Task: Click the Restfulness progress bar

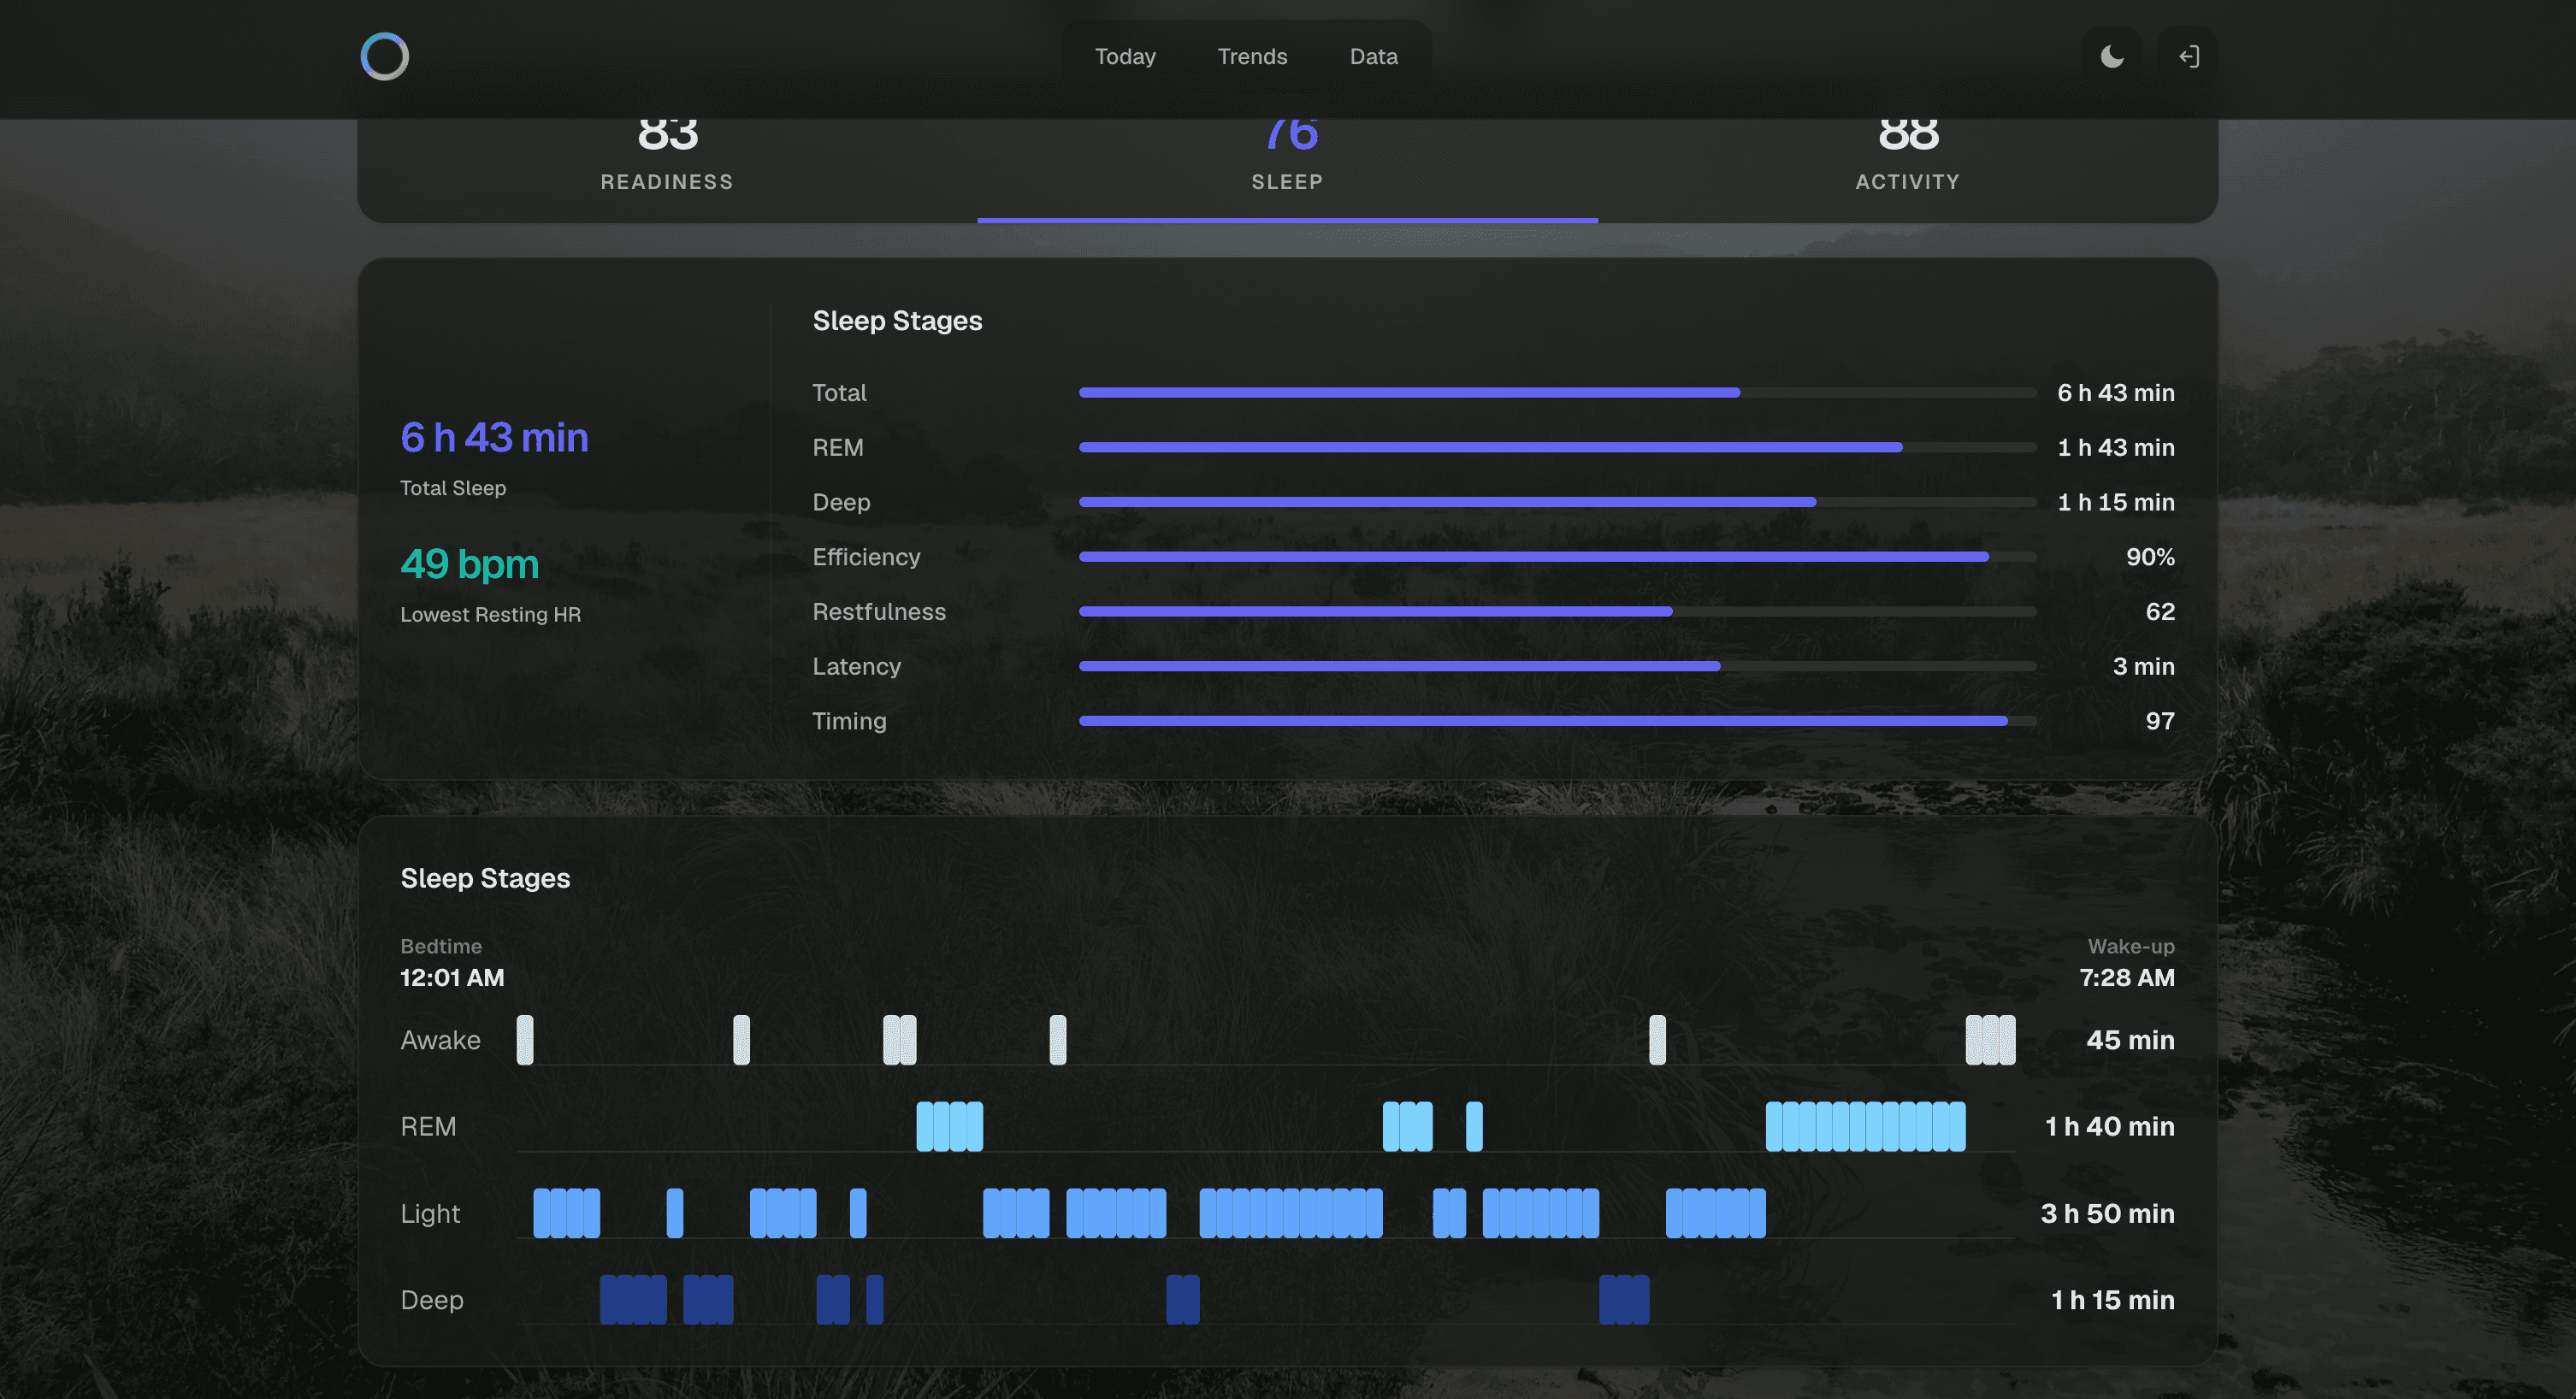Action: point(1557,611)
